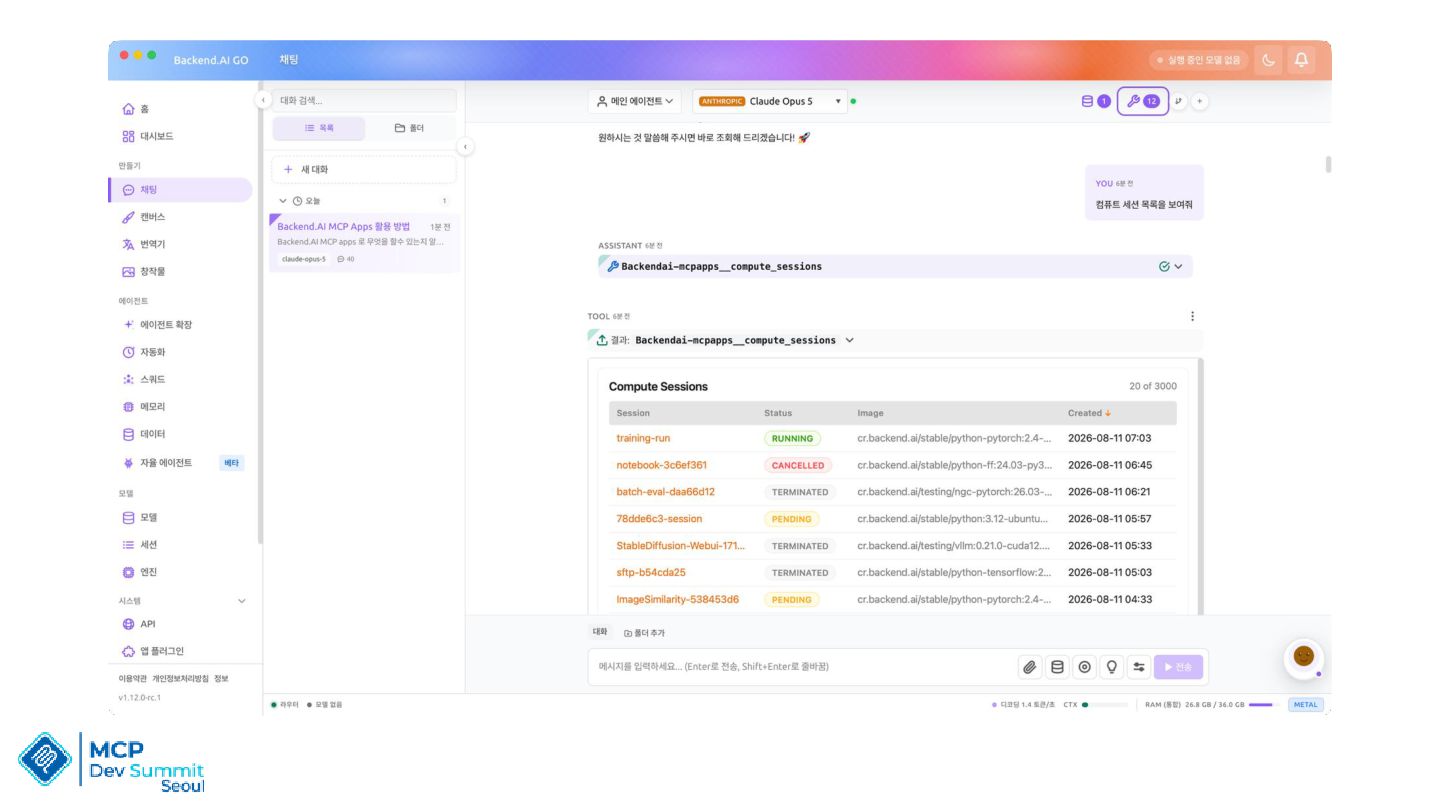Click the 전송 send button
Viewport: 1440px width, 811px height.
tap(1178, 667)
